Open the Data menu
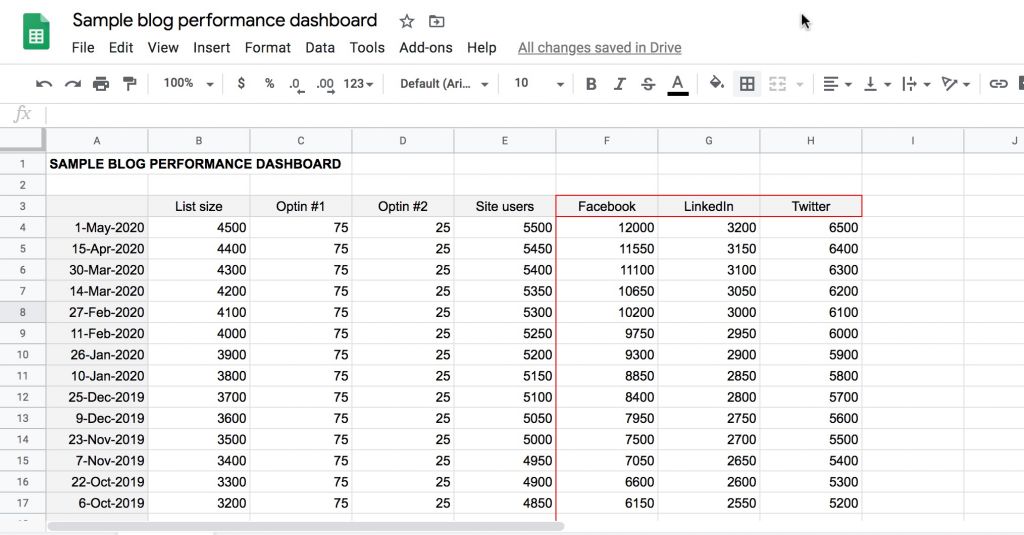The height and width of the screenshot is (535, 1024). pos(320,48)
